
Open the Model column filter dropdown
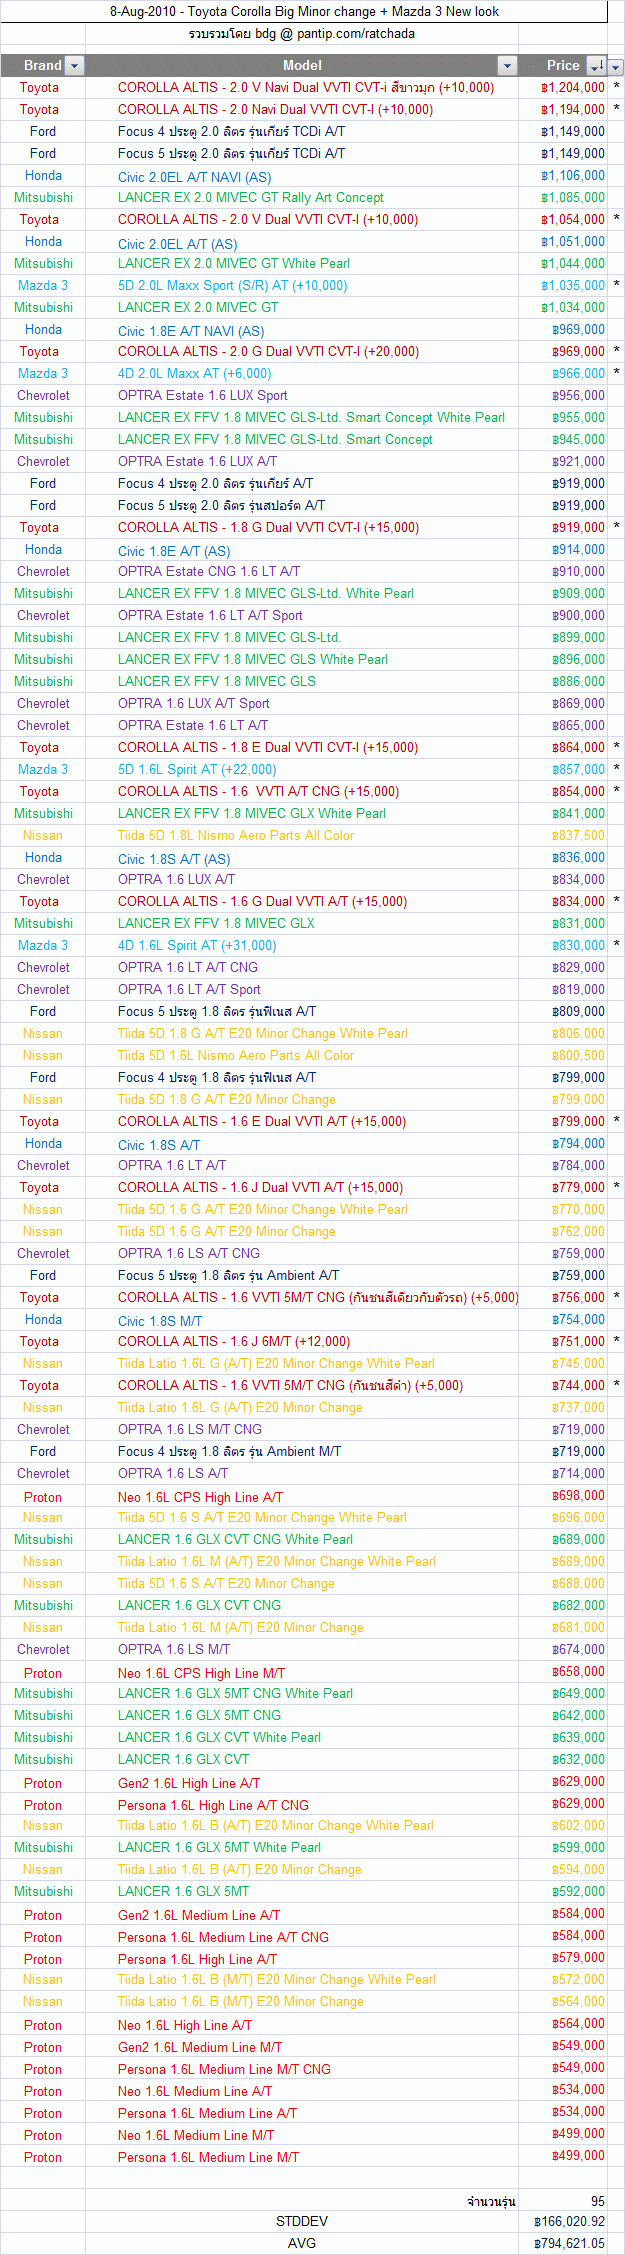pyautogui.click(x=507, y=66)
